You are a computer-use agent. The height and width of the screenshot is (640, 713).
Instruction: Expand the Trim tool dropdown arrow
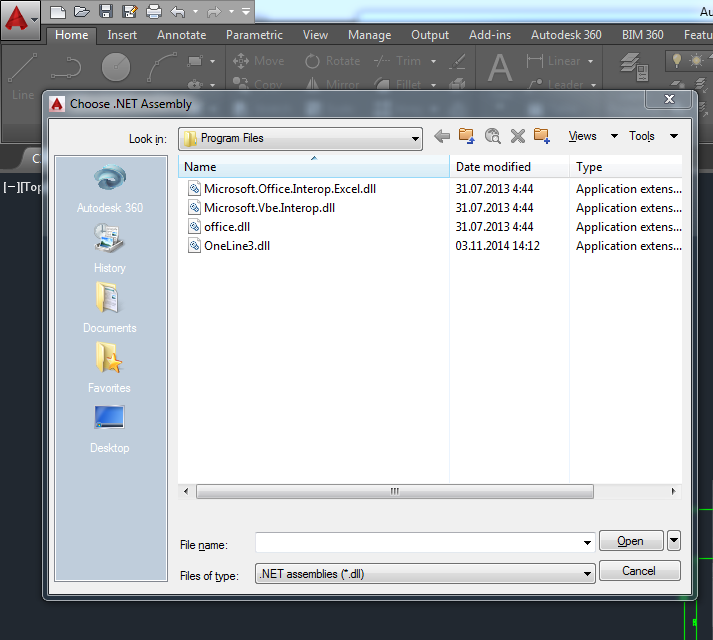coord(433,61)
